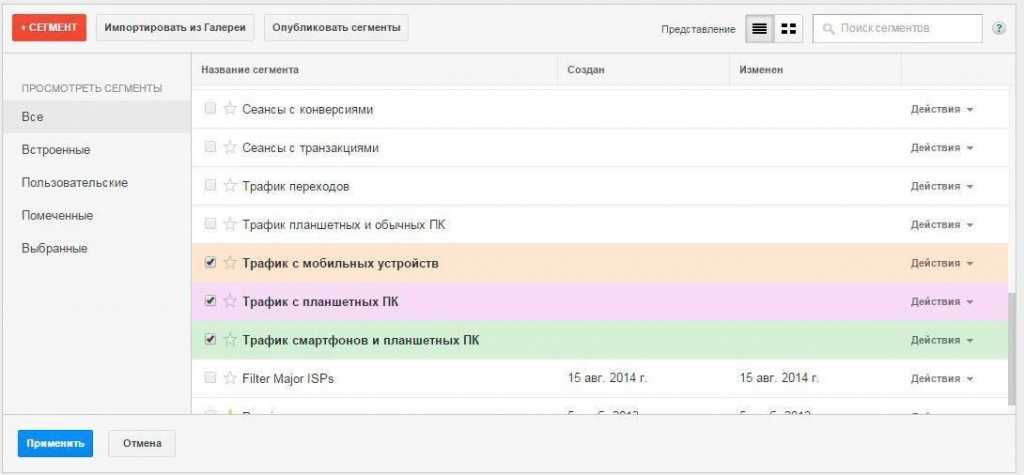Open the help question mark icon
The height and width of the screenshot is (475, 1024).
998,29
